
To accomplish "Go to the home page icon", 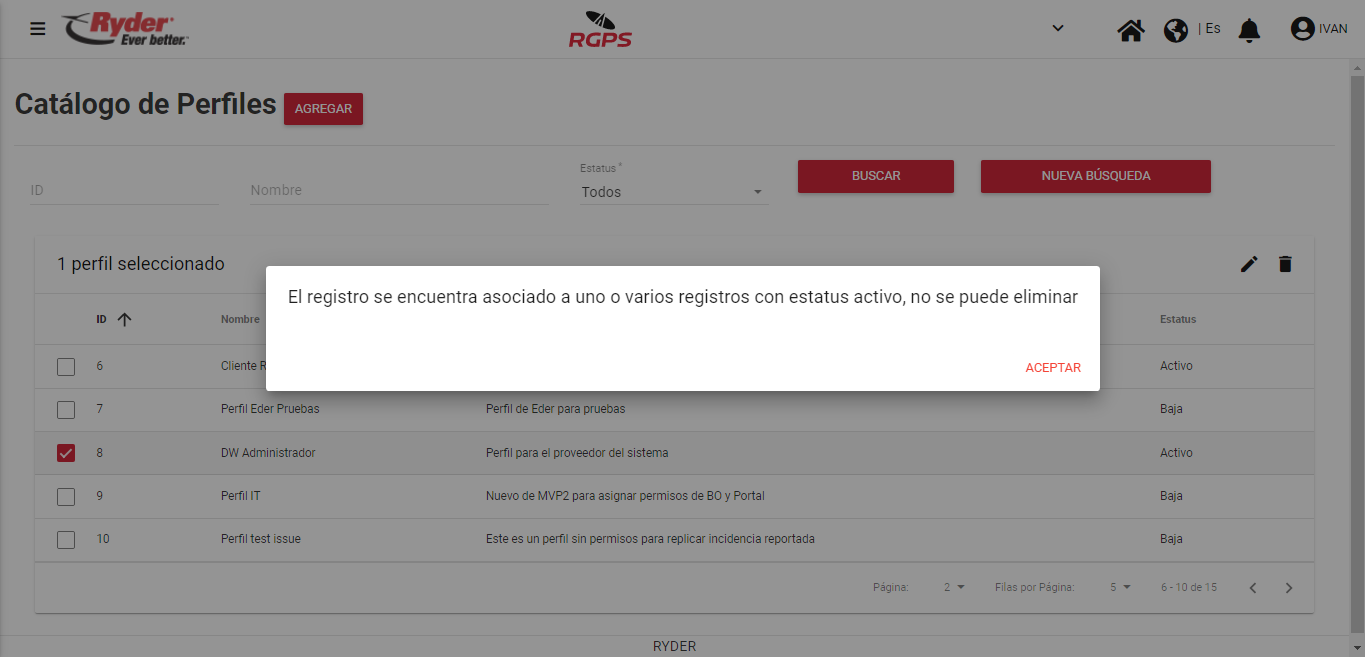I will coord(1131,30).
